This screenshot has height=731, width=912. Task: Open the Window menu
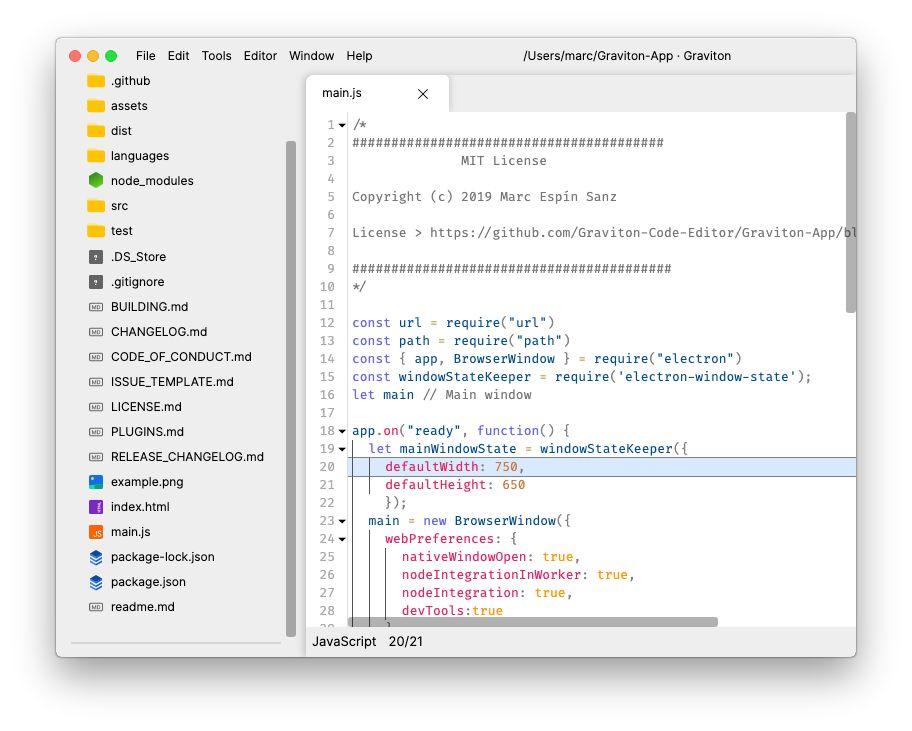click(311, 56)
